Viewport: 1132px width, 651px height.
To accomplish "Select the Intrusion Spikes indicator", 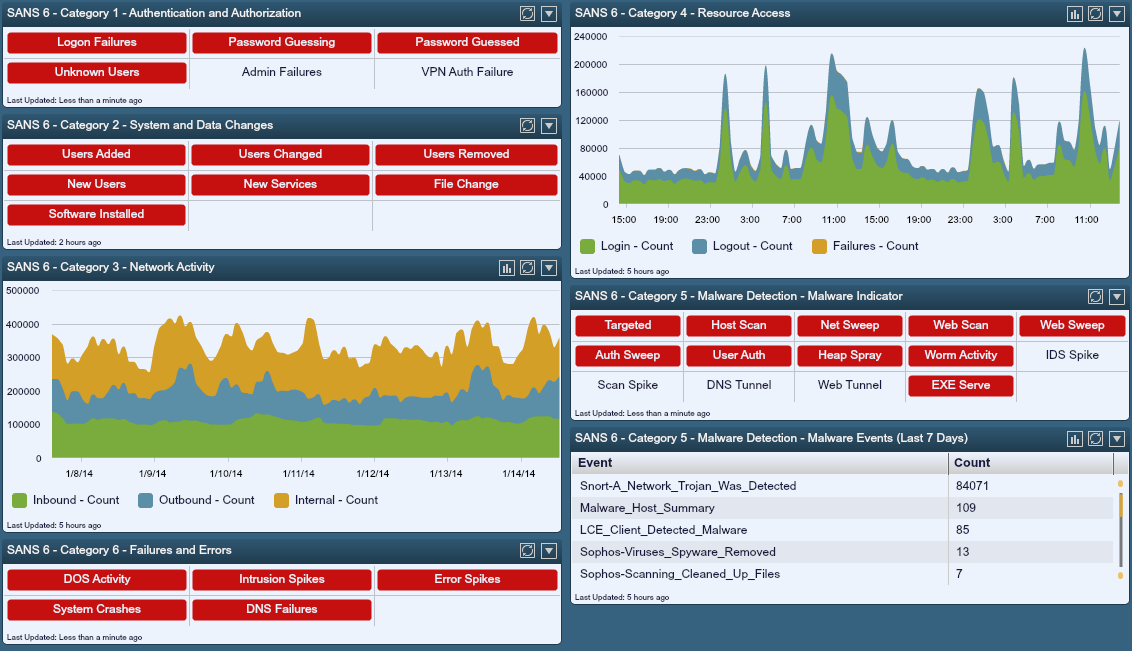I will tap(282, 580).
